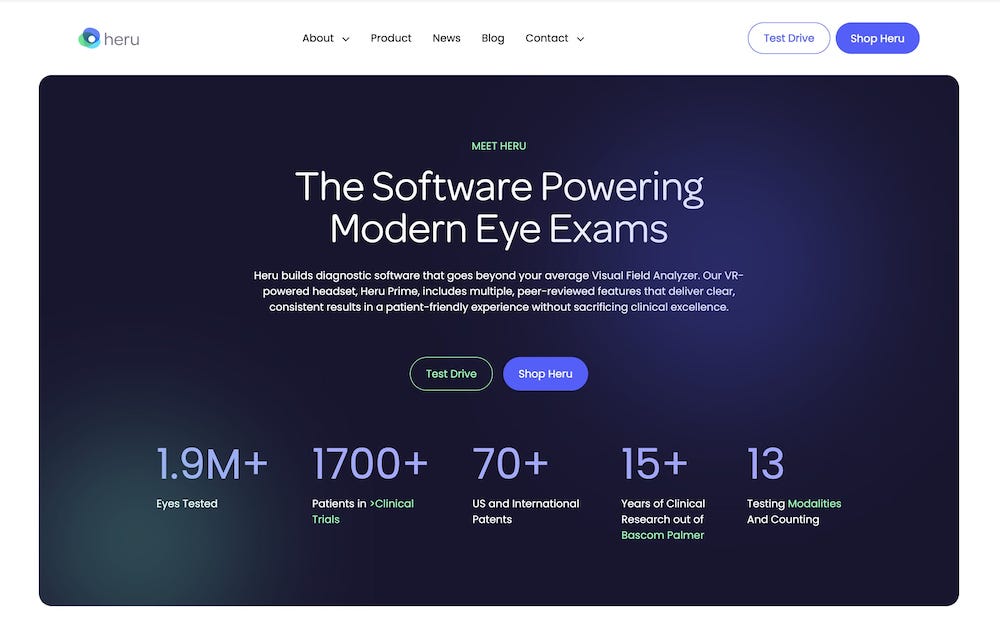Click the 'Eyes Tested' caption
Viewport: 1000px width, 622px height.
pyautogui.click(x=187, y=503)
